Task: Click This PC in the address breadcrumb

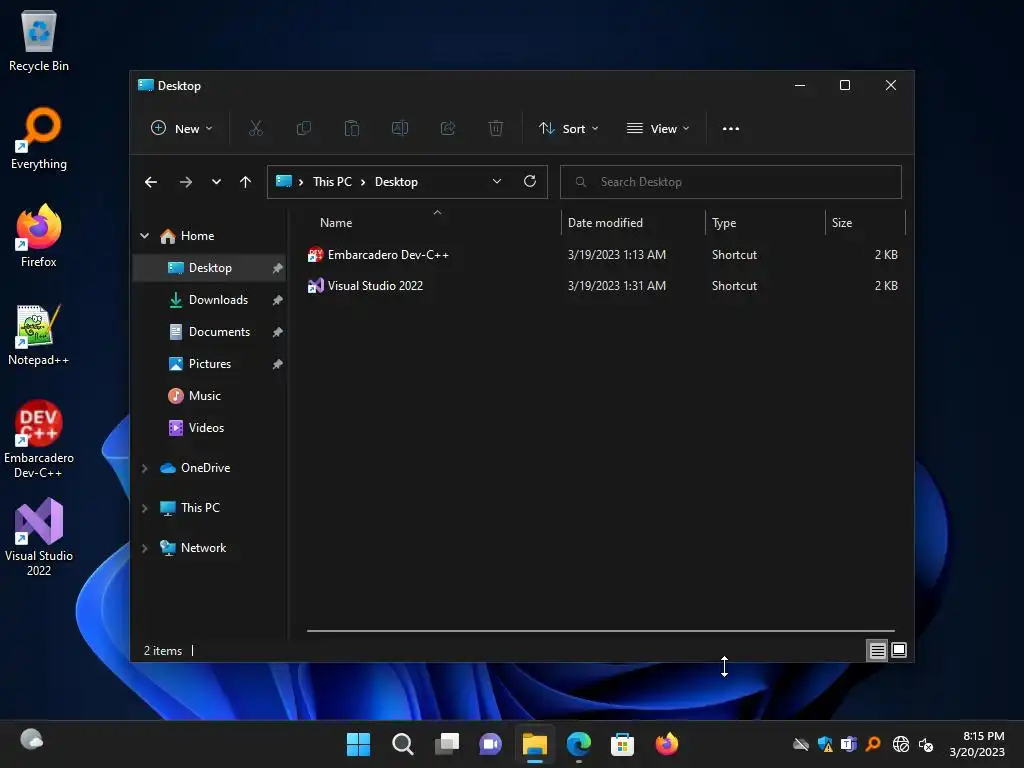Action: point(332,182)
